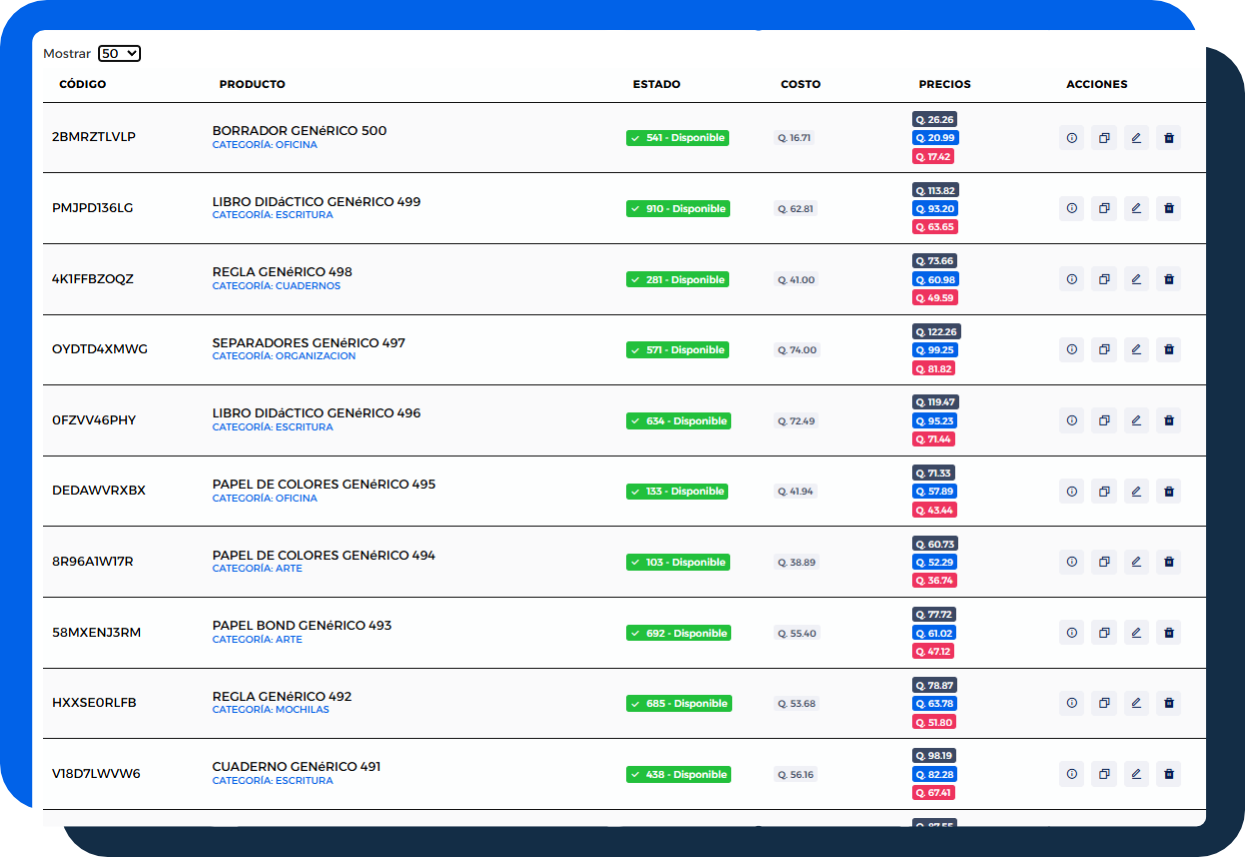Open CATEGORÍA: OFICINA link under BORRADOR 500
1245x857 pixels.
265,145
